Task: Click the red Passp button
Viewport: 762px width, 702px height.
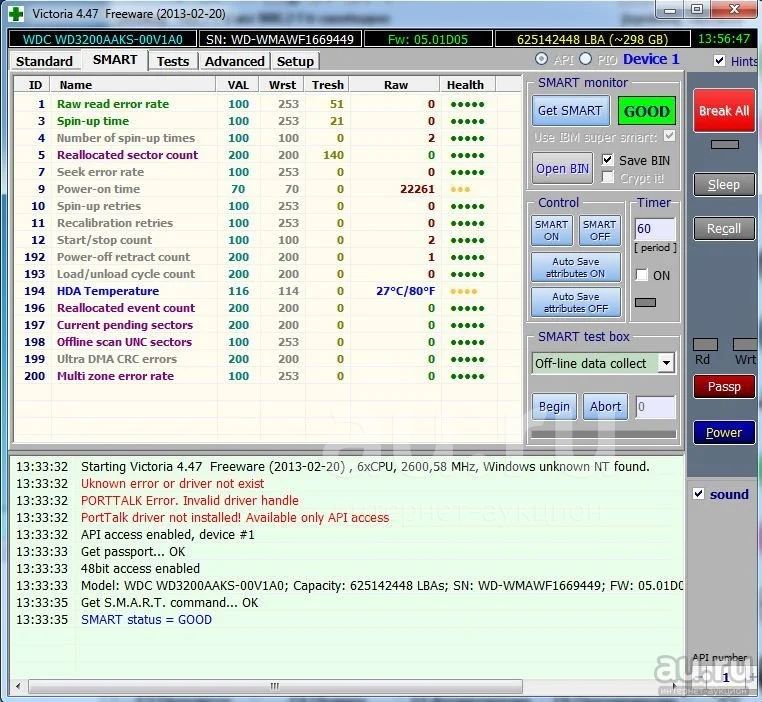Action: pos(724,387)
